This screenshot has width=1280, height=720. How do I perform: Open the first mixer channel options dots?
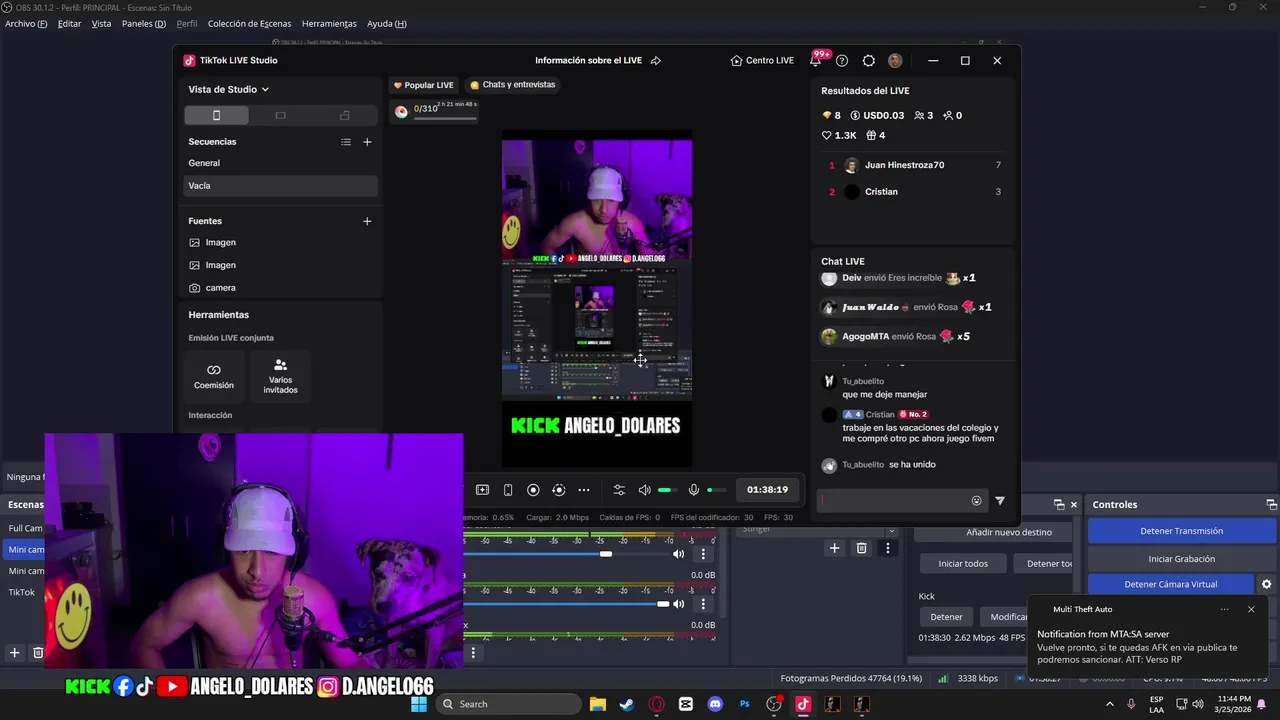coord(703,554)
